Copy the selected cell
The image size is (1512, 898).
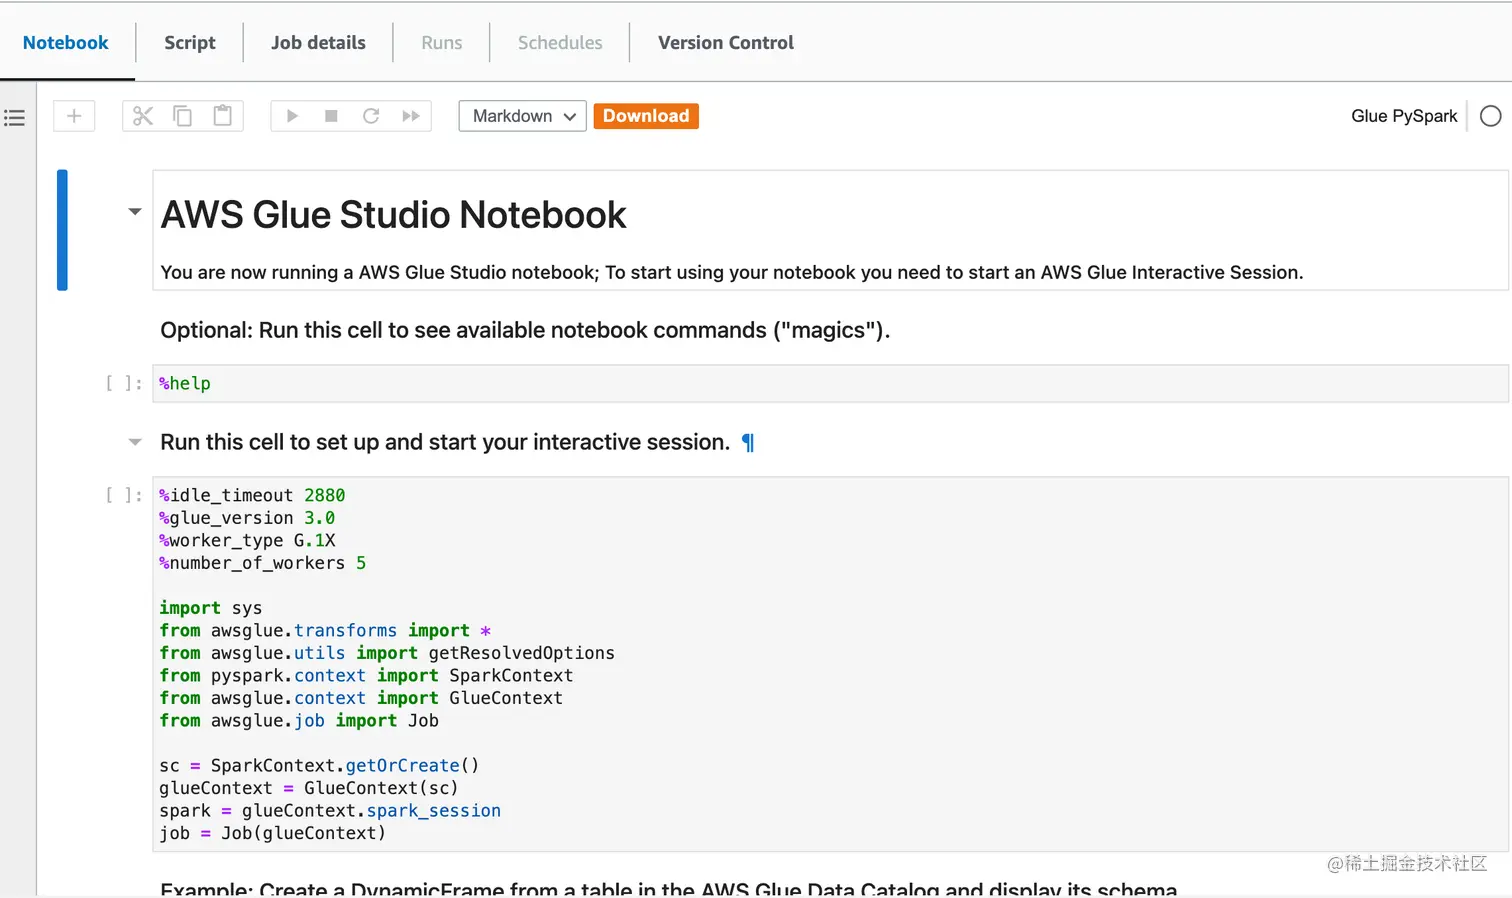[183, 116]
